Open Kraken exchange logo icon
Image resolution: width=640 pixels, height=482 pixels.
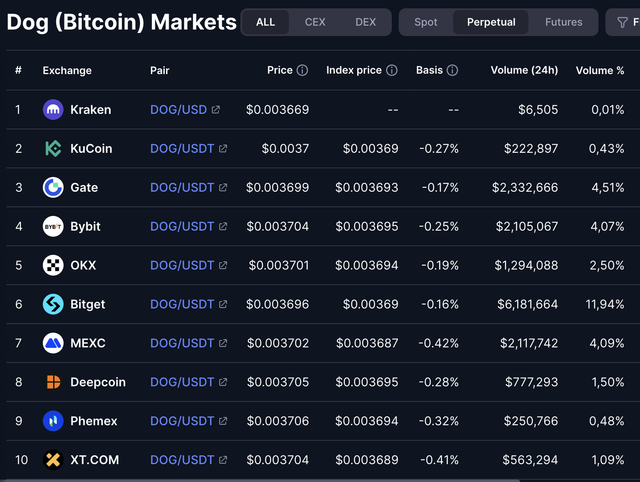point(53,109)
